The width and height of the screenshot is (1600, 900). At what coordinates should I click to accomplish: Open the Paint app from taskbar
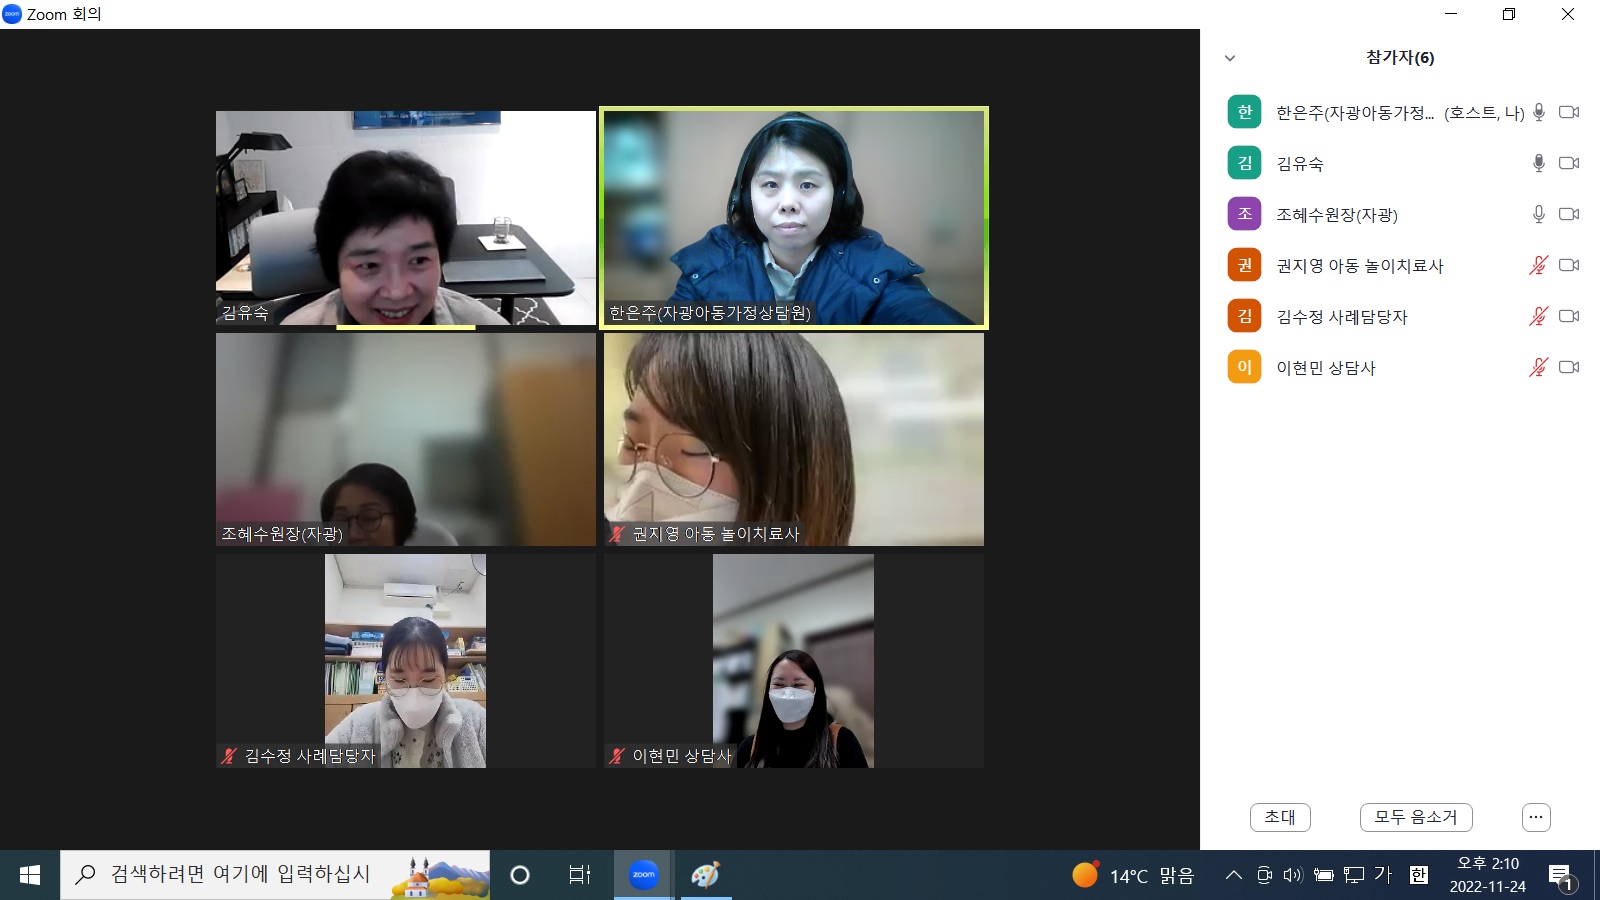click(705, 875)
